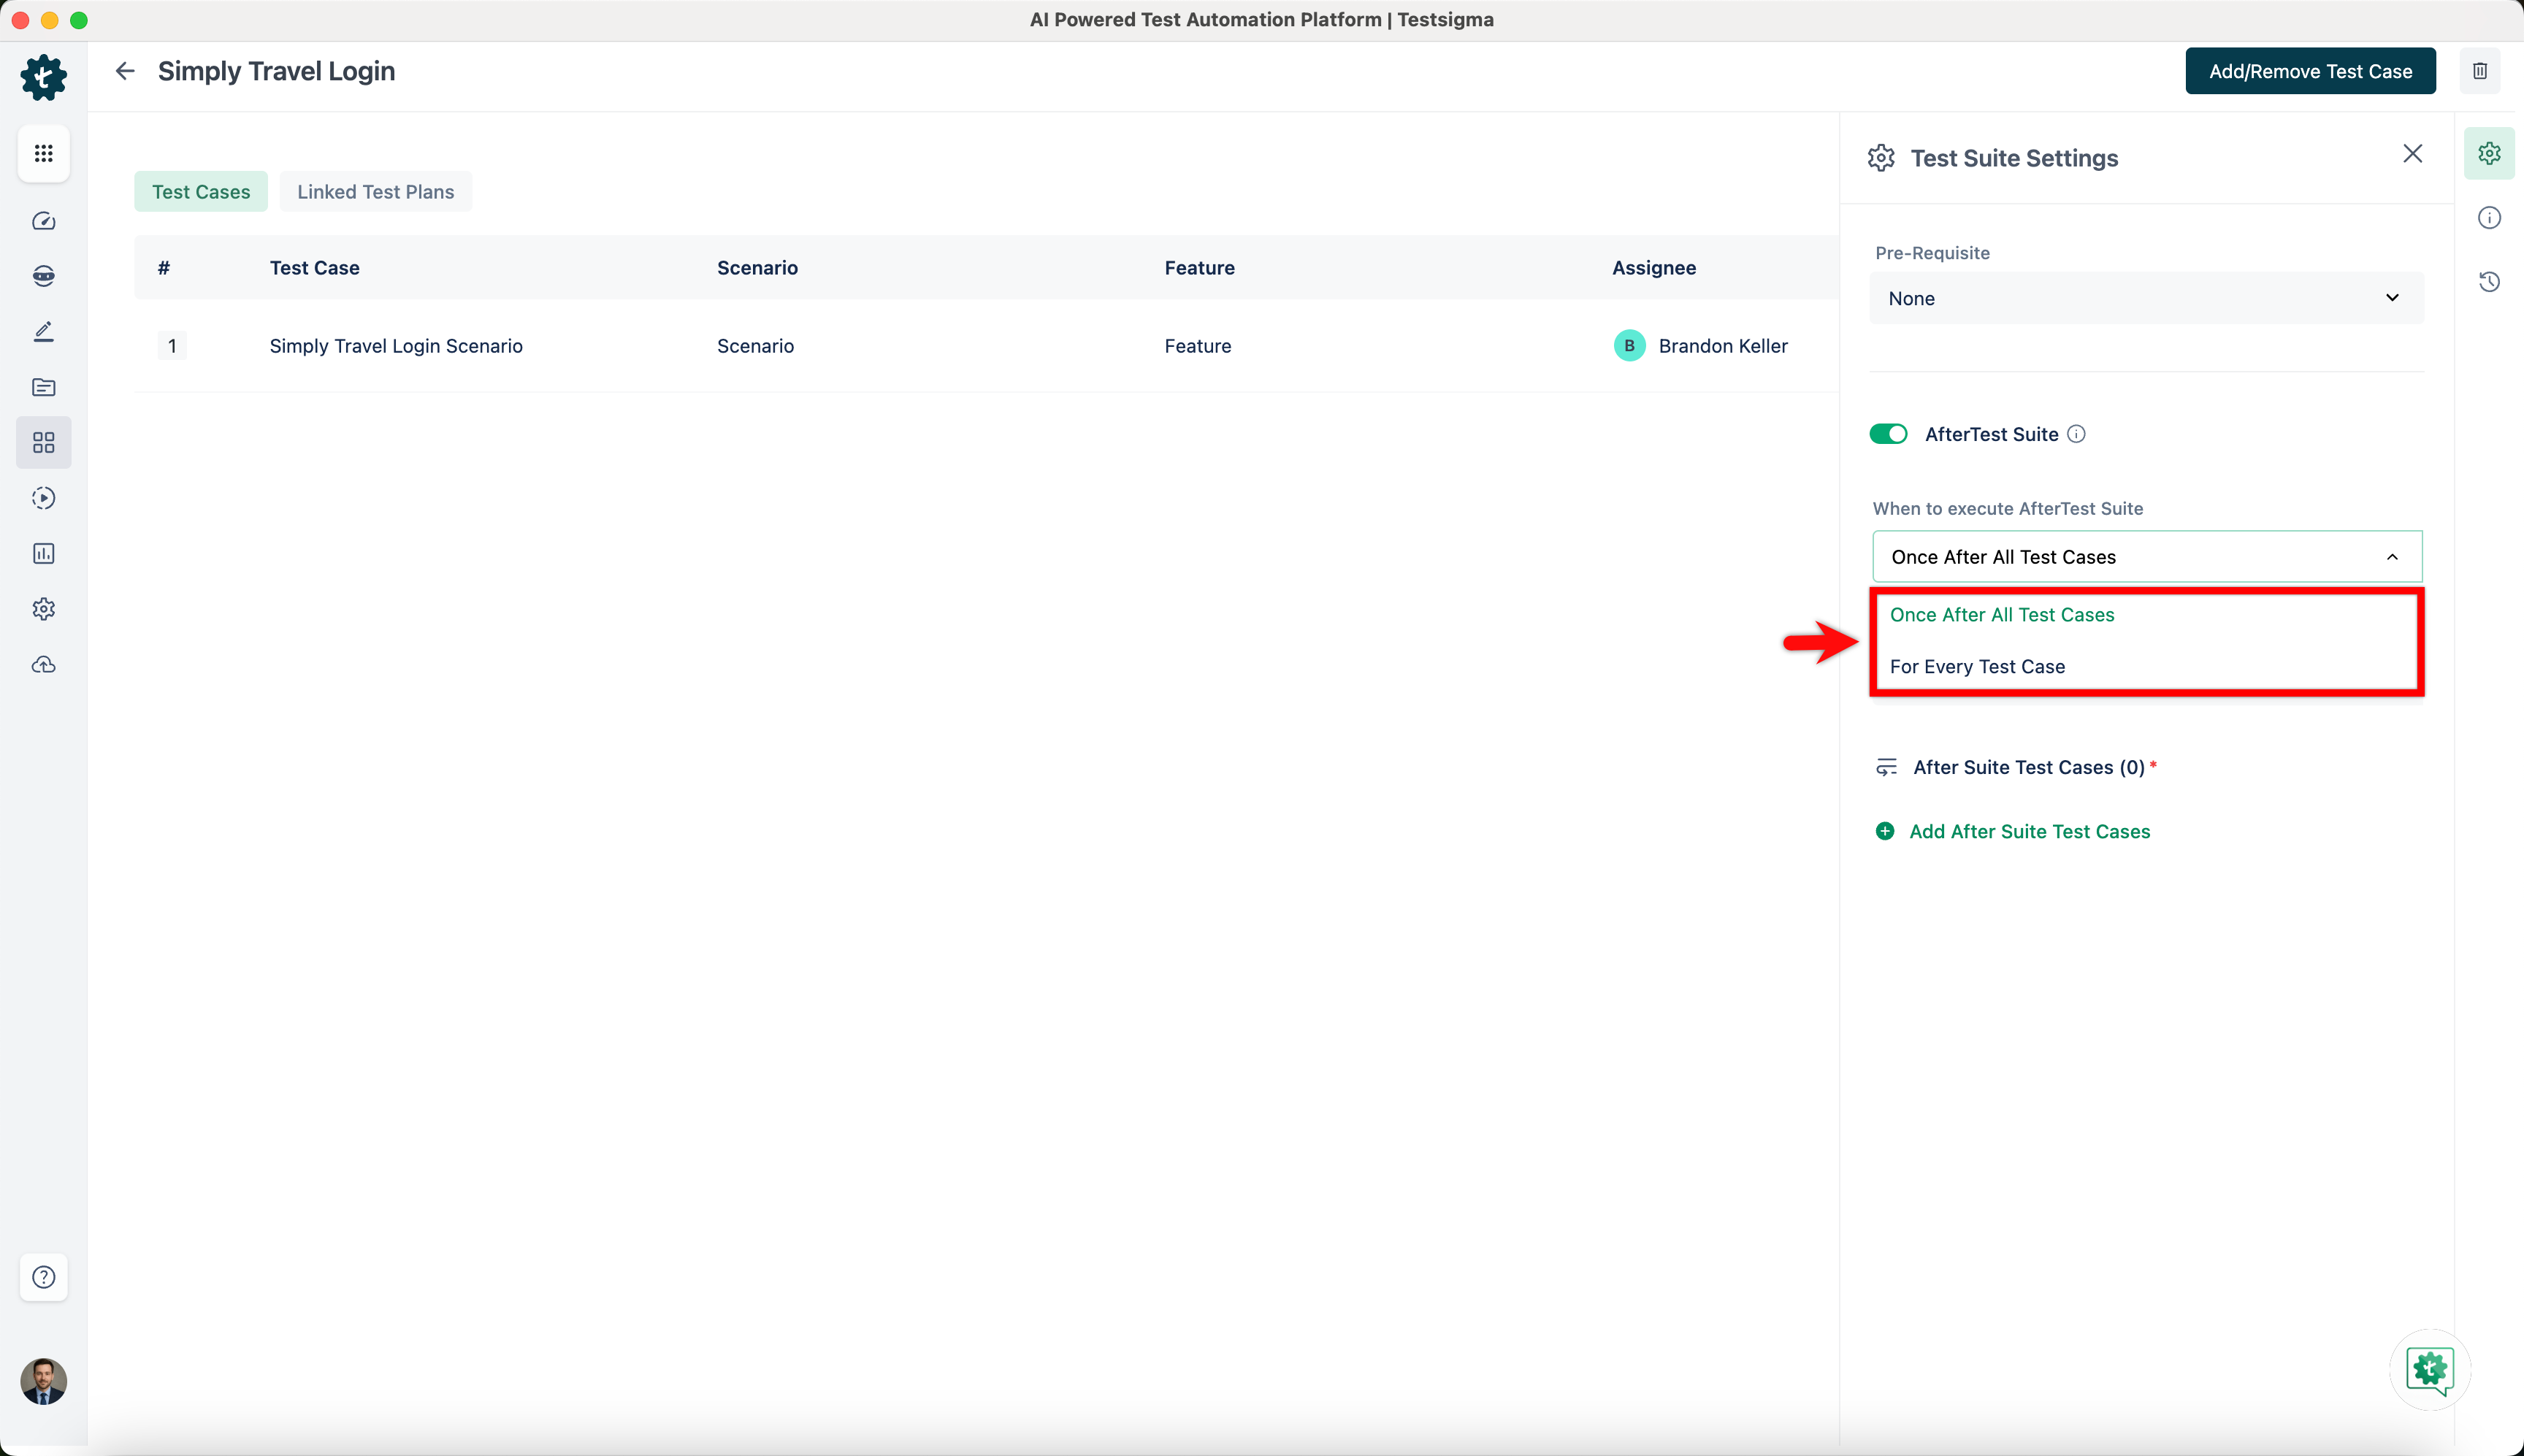Switch to Linked Test Plans tab
This screenshot has height=1456, width=2524.
pos(375,192)
